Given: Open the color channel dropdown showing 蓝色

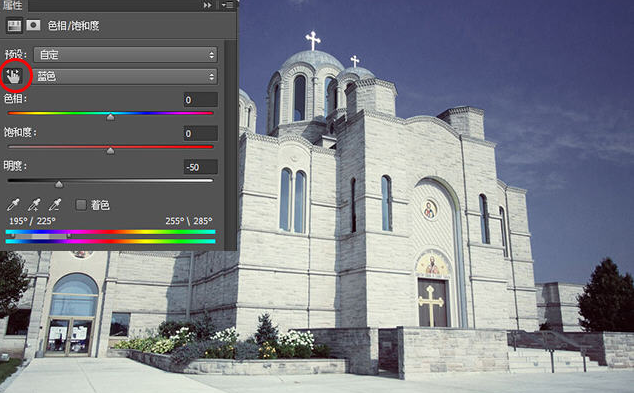Looking at the screenshot, I should point(126,76).
